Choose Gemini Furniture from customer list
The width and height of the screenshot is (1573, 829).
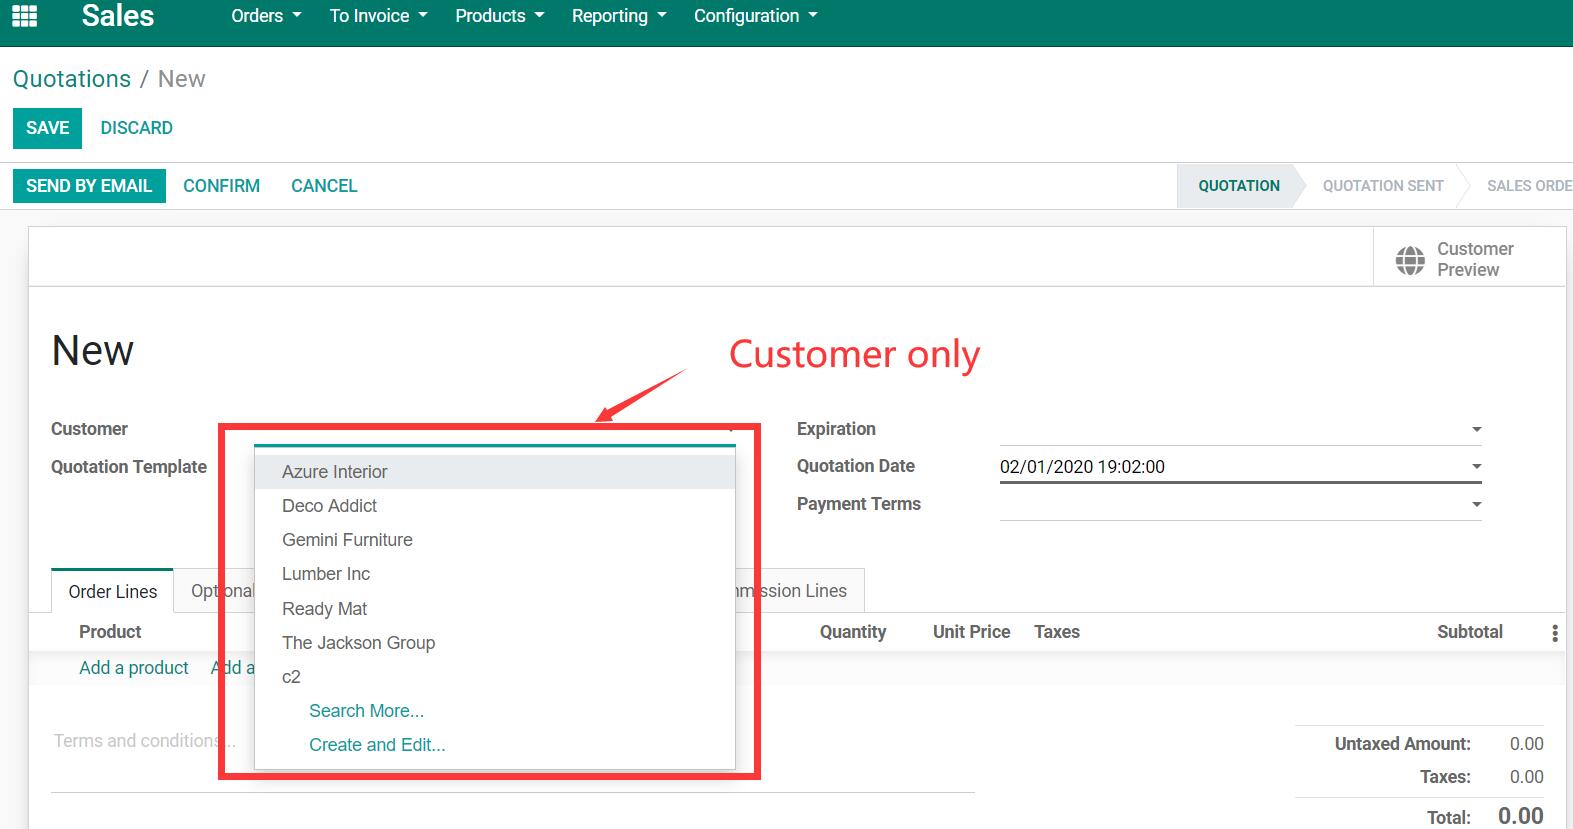(495, 540)
